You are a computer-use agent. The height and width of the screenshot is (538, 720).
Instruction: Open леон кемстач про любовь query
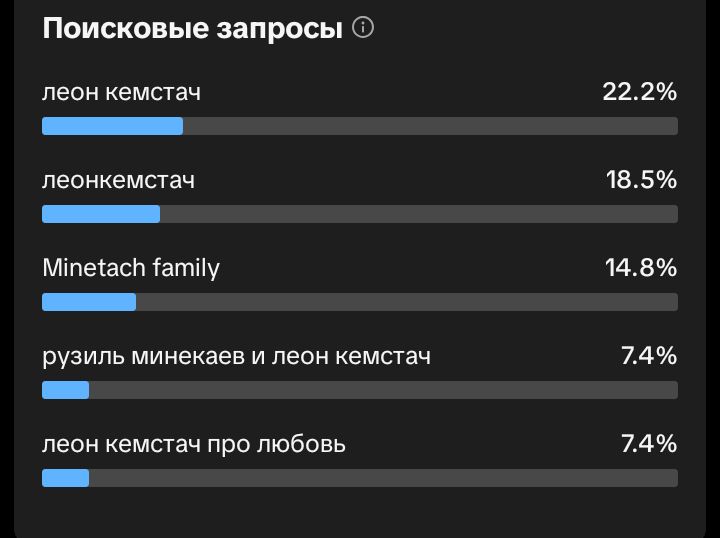click(x=194, y=444)
